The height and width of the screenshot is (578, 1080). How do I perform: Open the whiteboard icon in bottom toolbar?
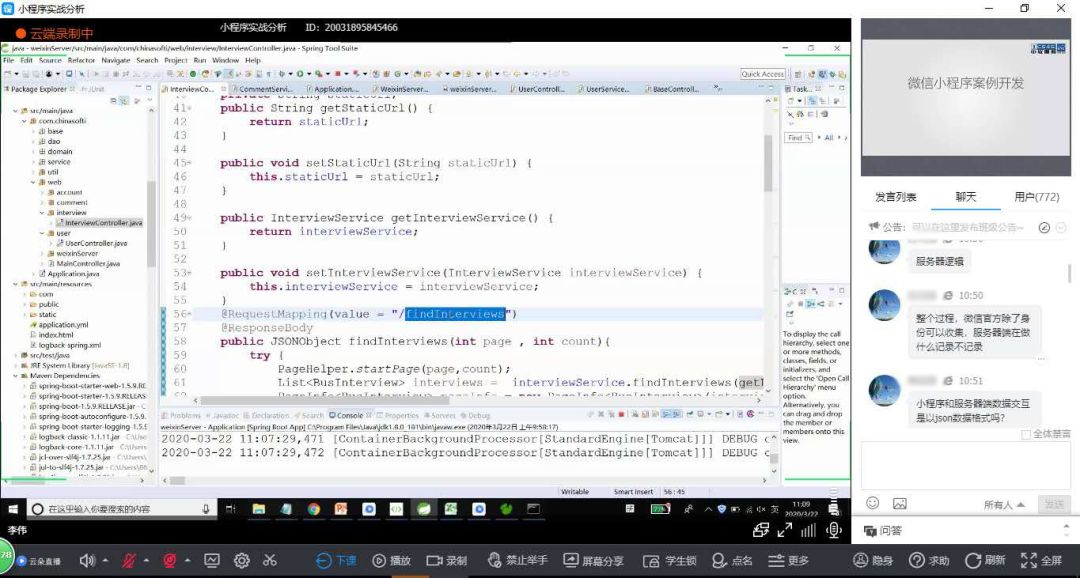[211, 561]
